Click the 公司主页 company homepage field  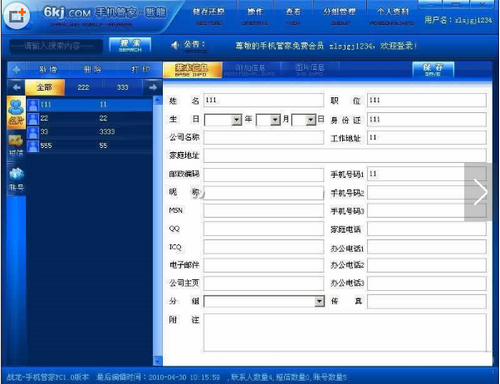coord(263,283)
